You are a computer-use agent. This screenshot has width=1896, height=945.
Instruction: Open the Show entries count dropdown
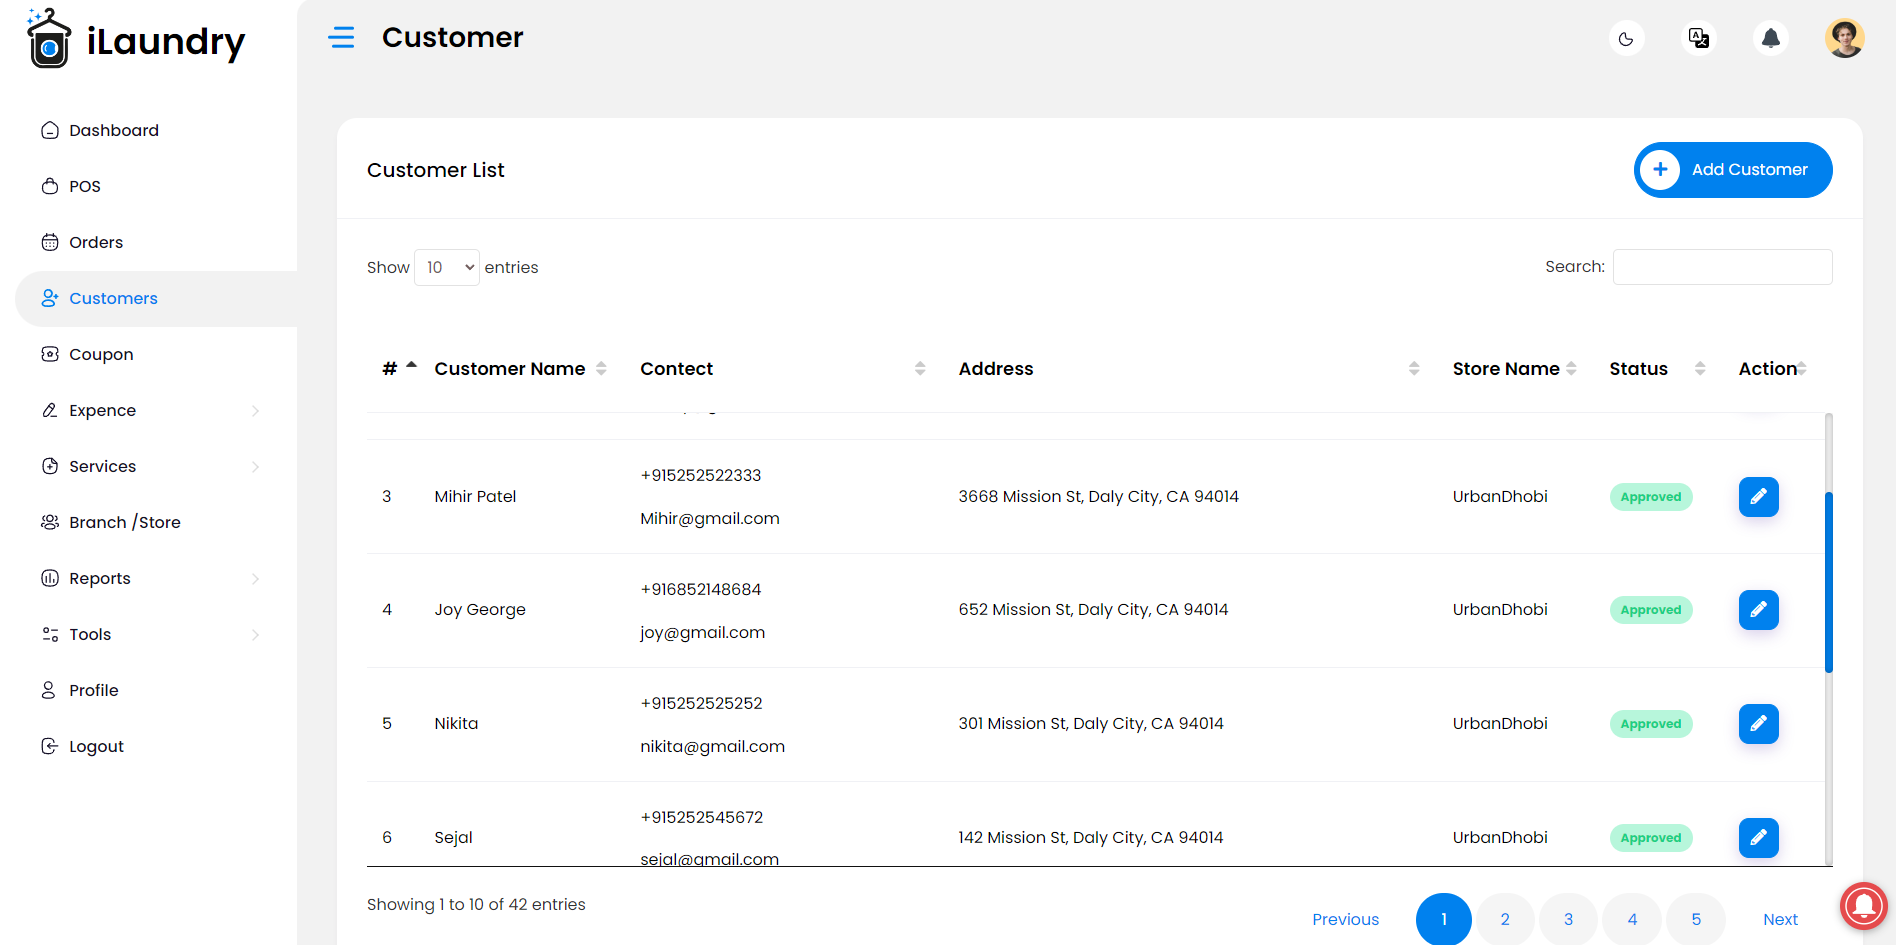(x=447, y=267)
